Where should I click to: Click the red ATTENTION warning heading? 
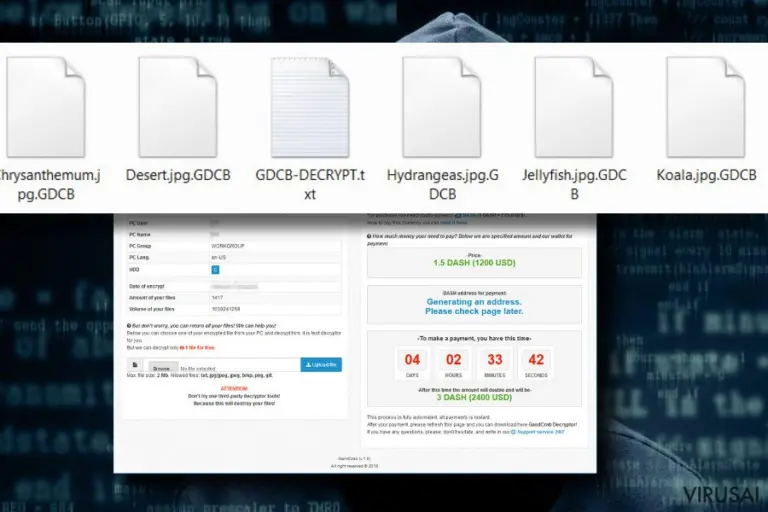234,389
